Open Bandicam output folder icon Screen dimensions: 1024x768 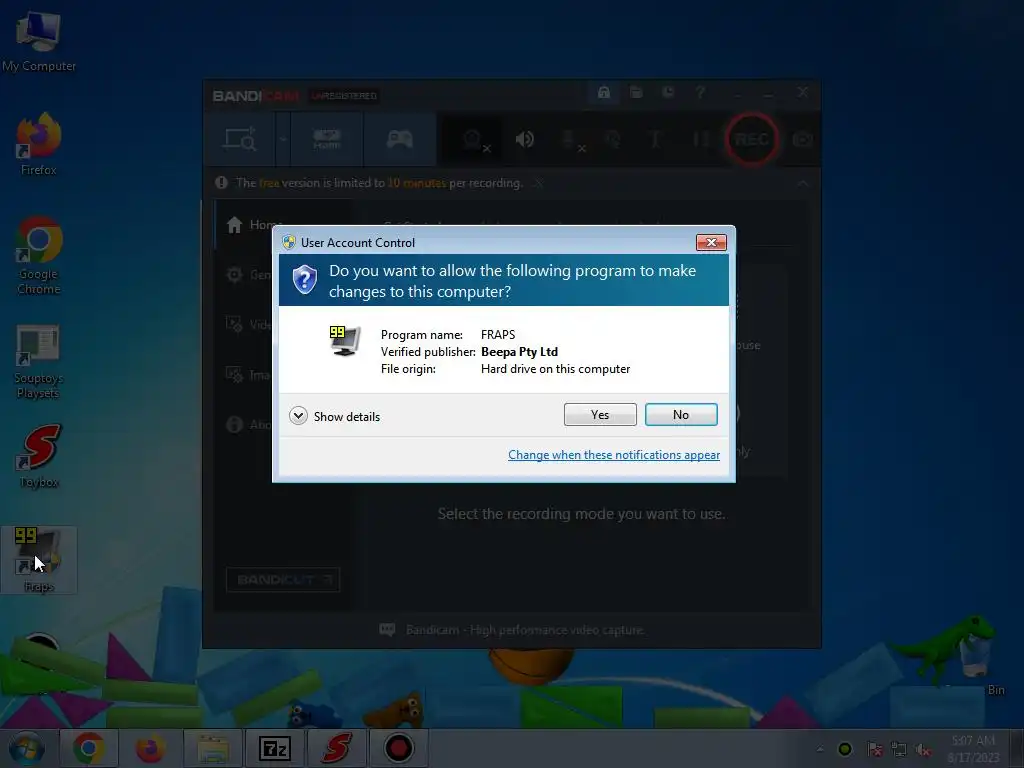pyautogui.click(x=636, y=92)
